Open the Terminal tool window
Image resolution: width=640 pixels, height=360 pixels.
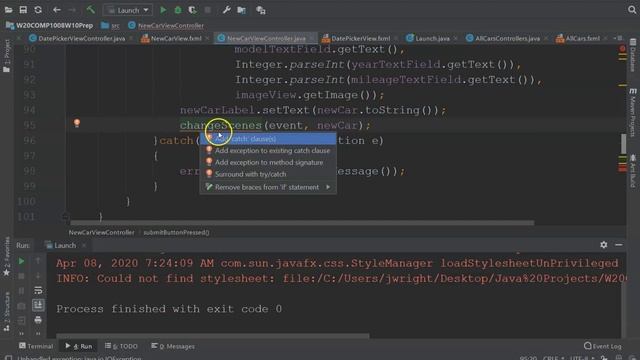pyautogui.click(x=36, y=346)
